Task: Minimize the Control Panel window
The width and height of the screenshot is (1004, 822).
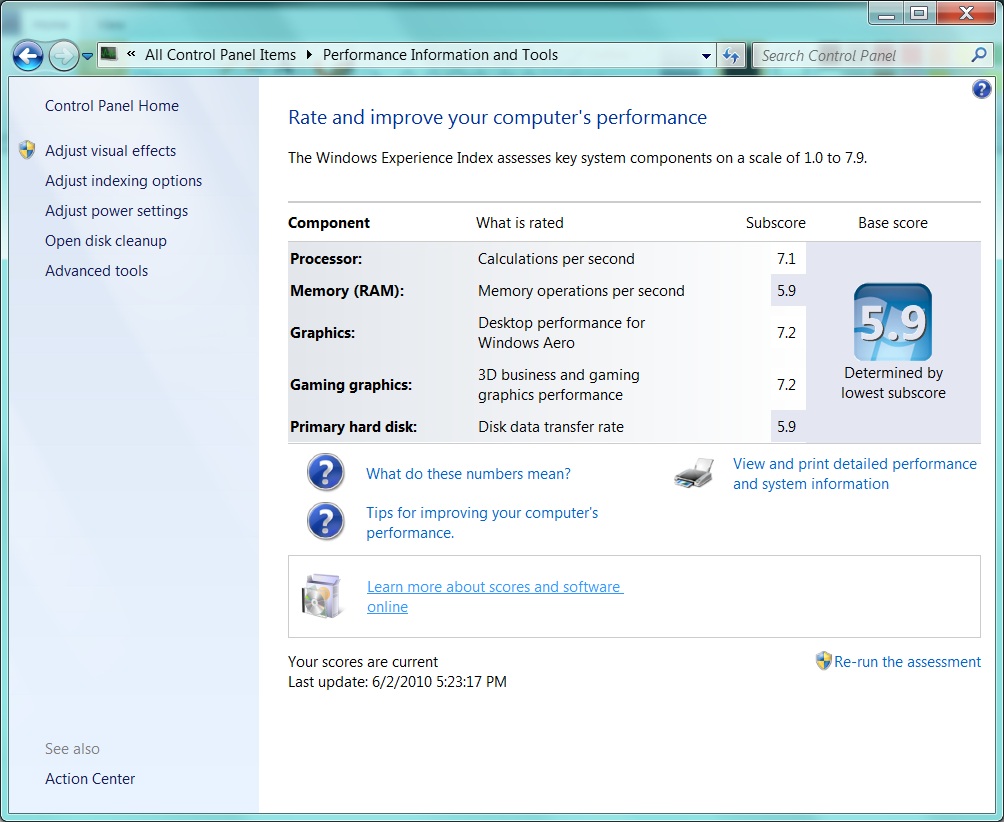Action: coord(886,13)
